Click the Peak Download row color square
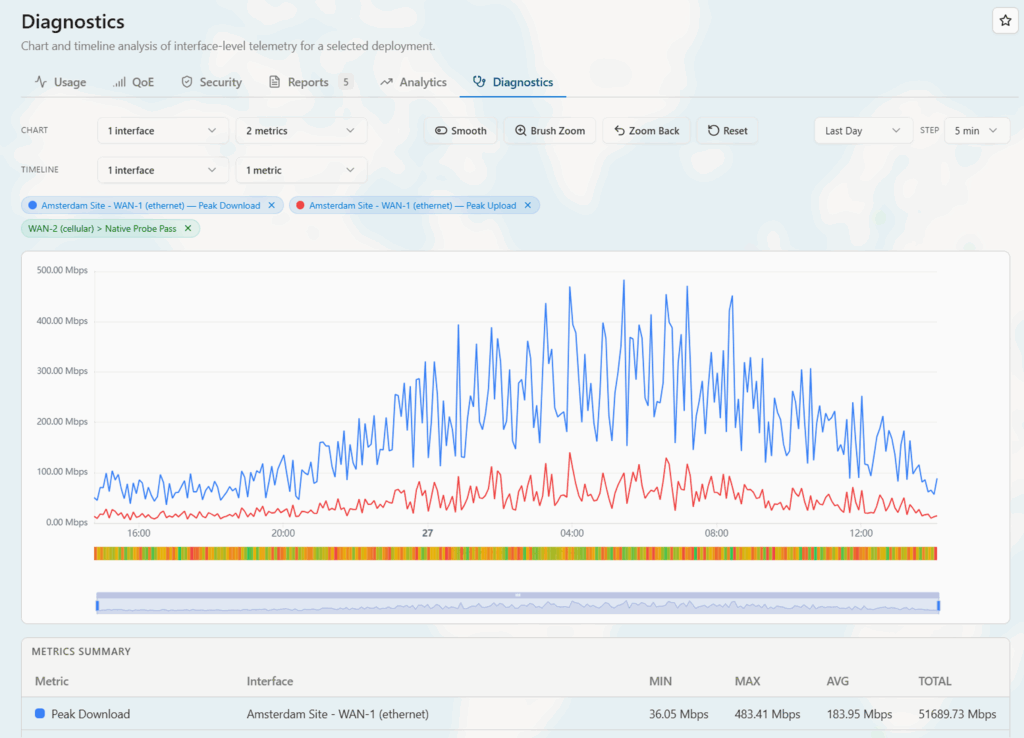Screen dimensions: 1024x738 point(40,714)
